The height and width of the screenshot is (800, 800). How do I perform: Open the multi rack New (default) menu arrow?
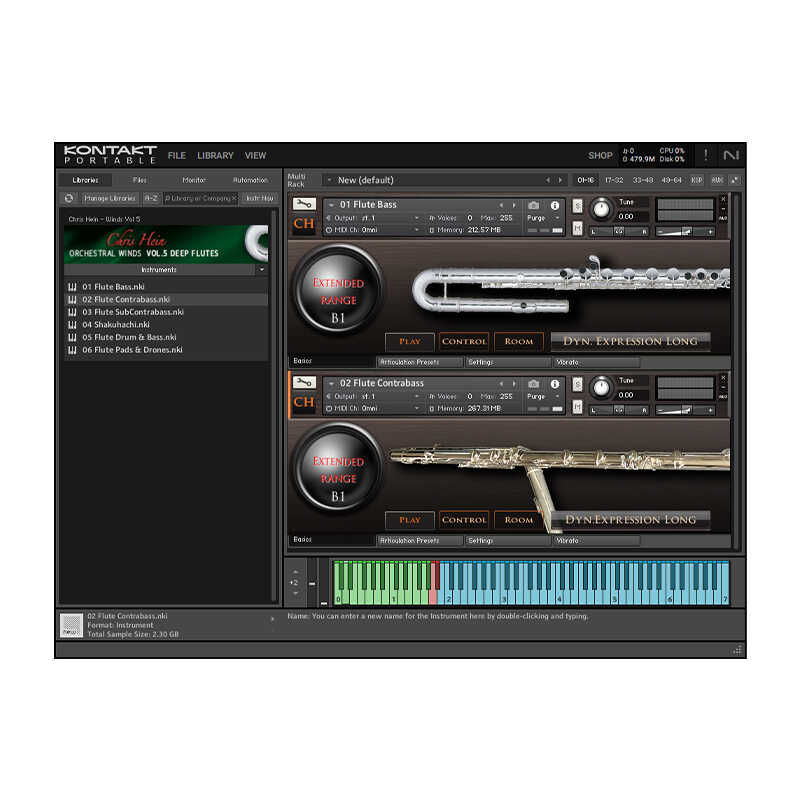pyautogui.click(x=329, y=180)
